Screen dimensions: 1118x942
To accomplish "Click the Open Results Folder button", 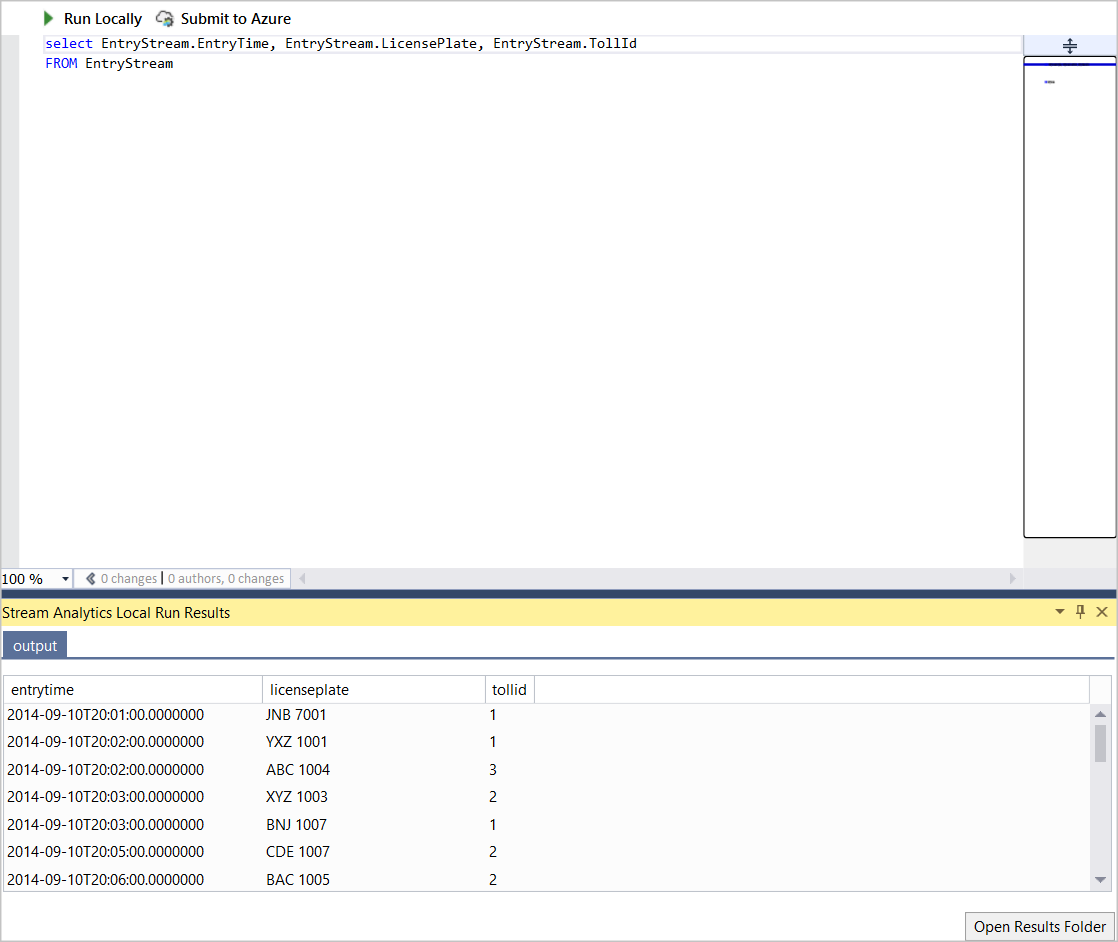I will click(x=1040, y=926).
